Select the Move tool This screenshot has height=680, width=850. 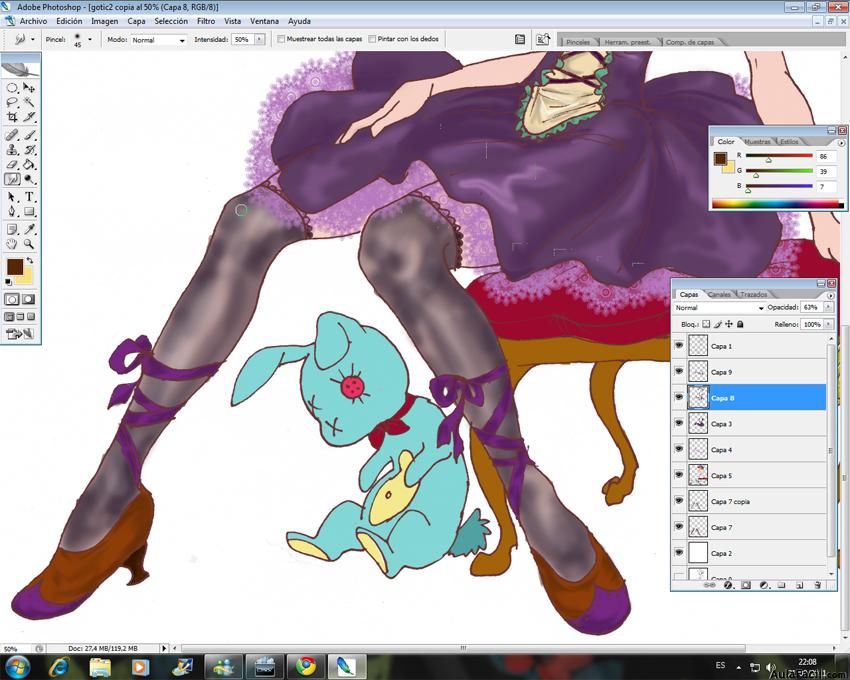point(29,88)
